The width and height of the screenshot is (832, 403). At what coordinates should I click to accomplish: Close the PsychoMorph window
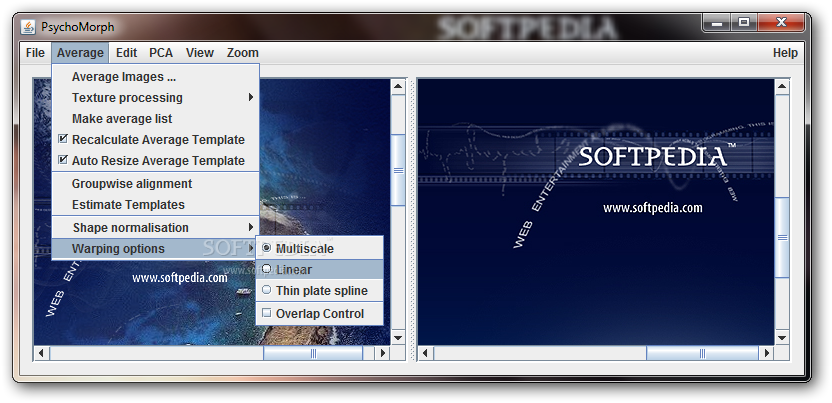(781, 23)
